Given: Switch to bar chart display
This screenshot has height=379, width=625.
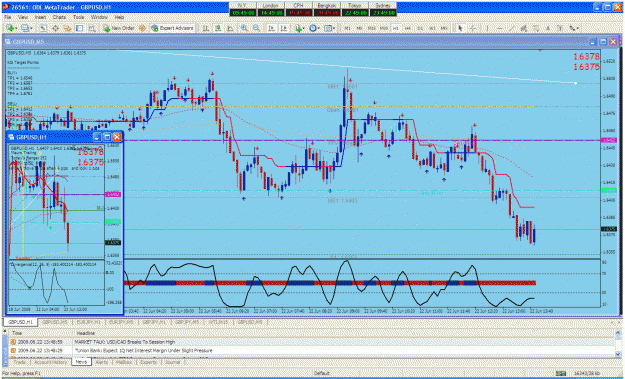Looking at the screenshot, I should pyautogui.click(x=206, y=28).
